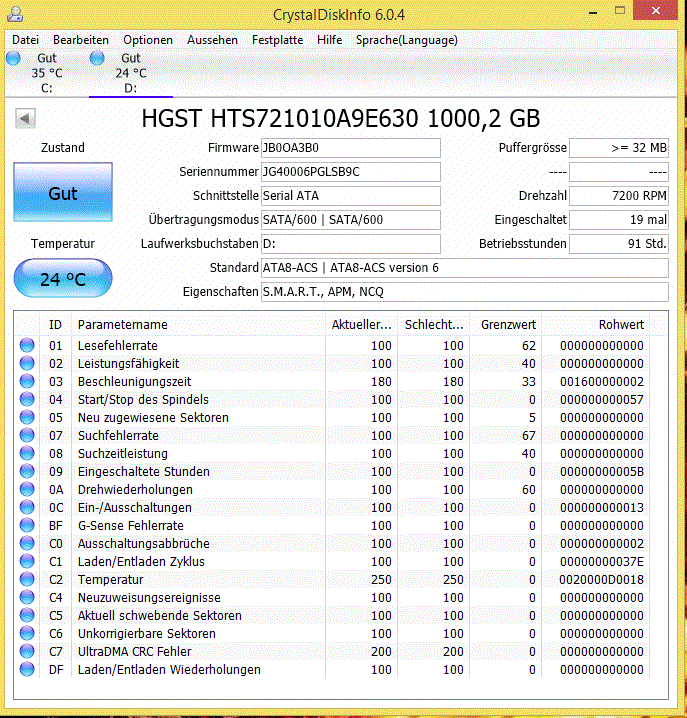
Task: Click status orb for Laden/Entladen Wiederholungen
Action: [27, 669]
